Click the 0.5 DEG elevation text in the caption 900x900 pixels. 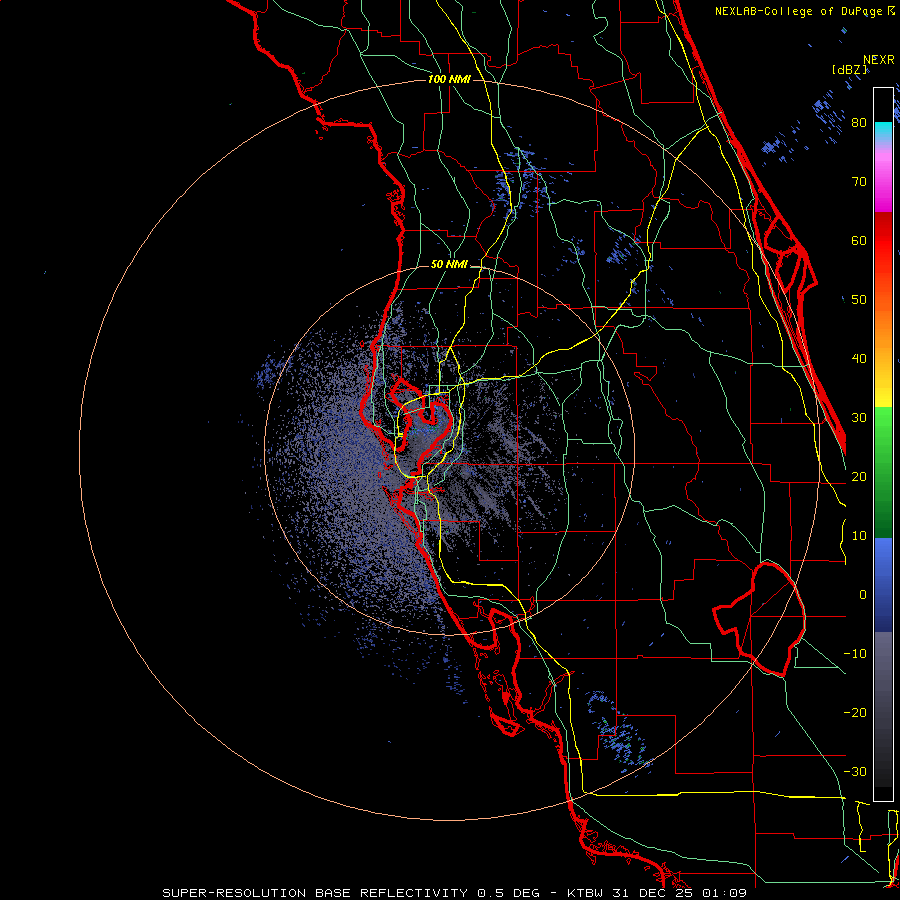click(509, 893)
